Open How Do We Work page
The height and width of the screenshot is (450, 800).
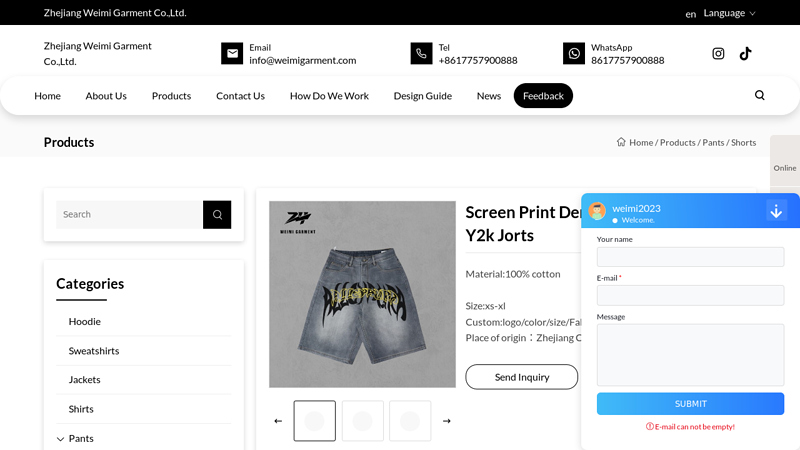click(x=329, y=96)
